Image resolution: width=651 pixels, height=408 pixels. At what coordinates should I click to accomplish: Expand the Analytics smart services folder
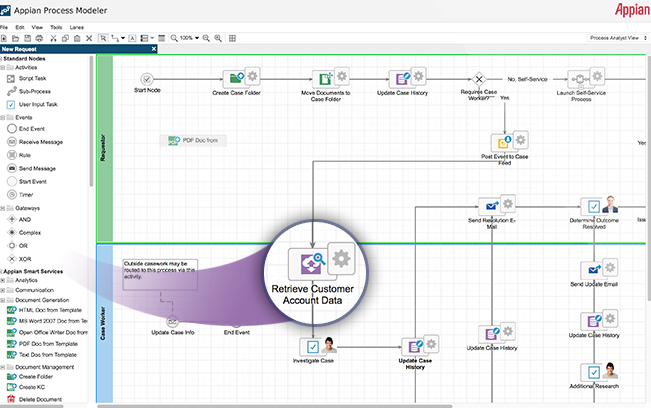[x=2, y=281]
